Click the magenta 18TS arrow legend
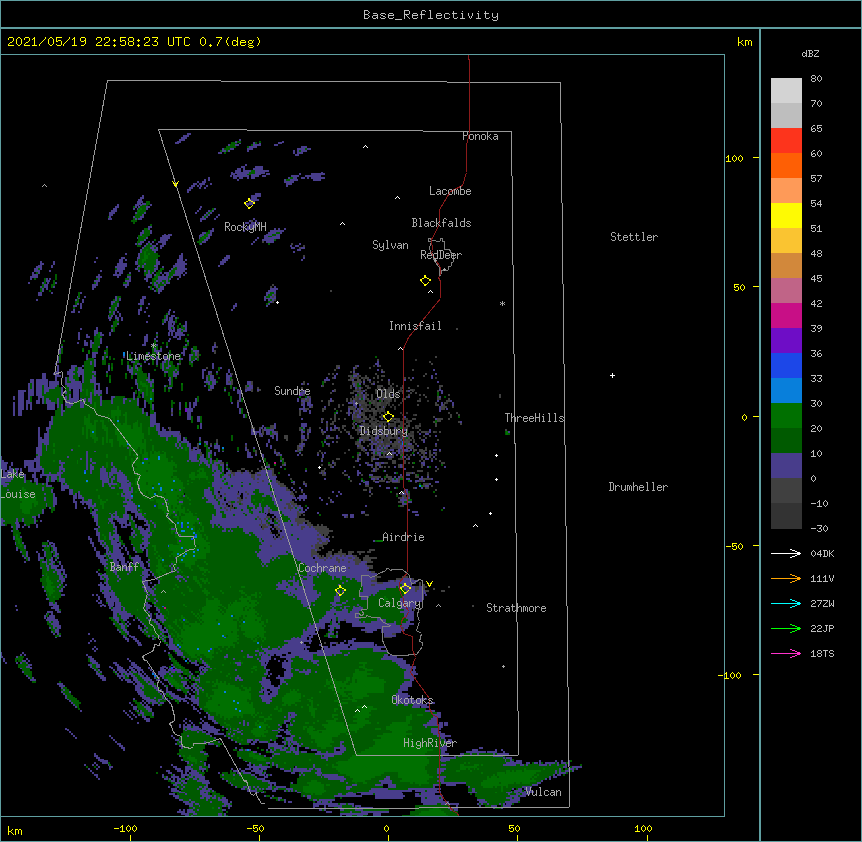862x842 pixels. (786, 653)
